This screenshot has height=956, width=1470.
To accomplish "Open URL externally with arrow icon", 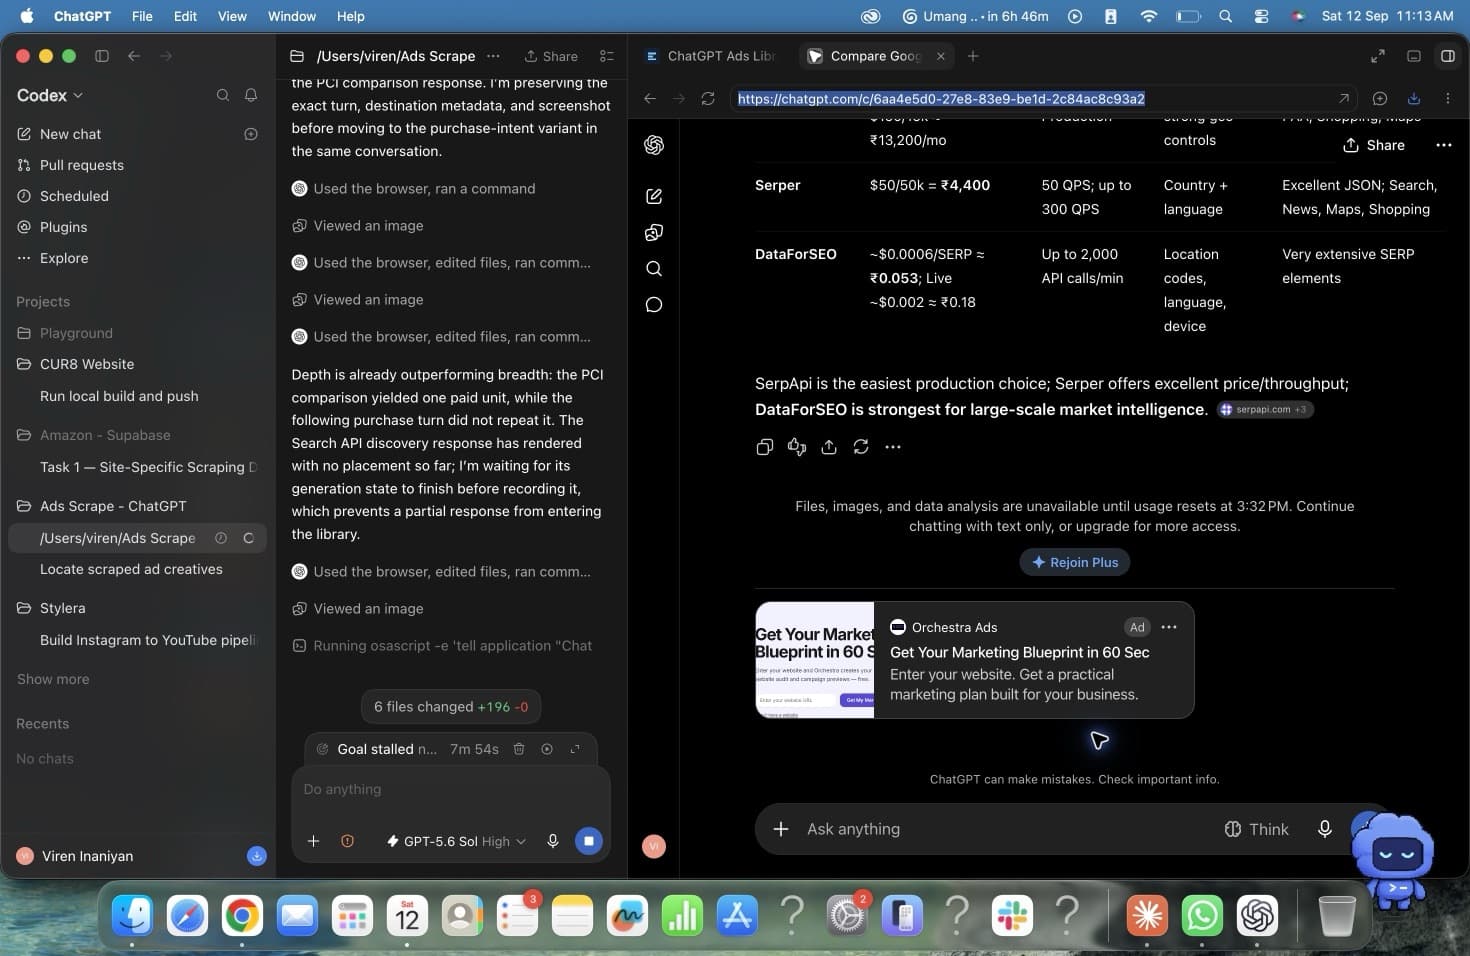I will (x=1344, y=98).
